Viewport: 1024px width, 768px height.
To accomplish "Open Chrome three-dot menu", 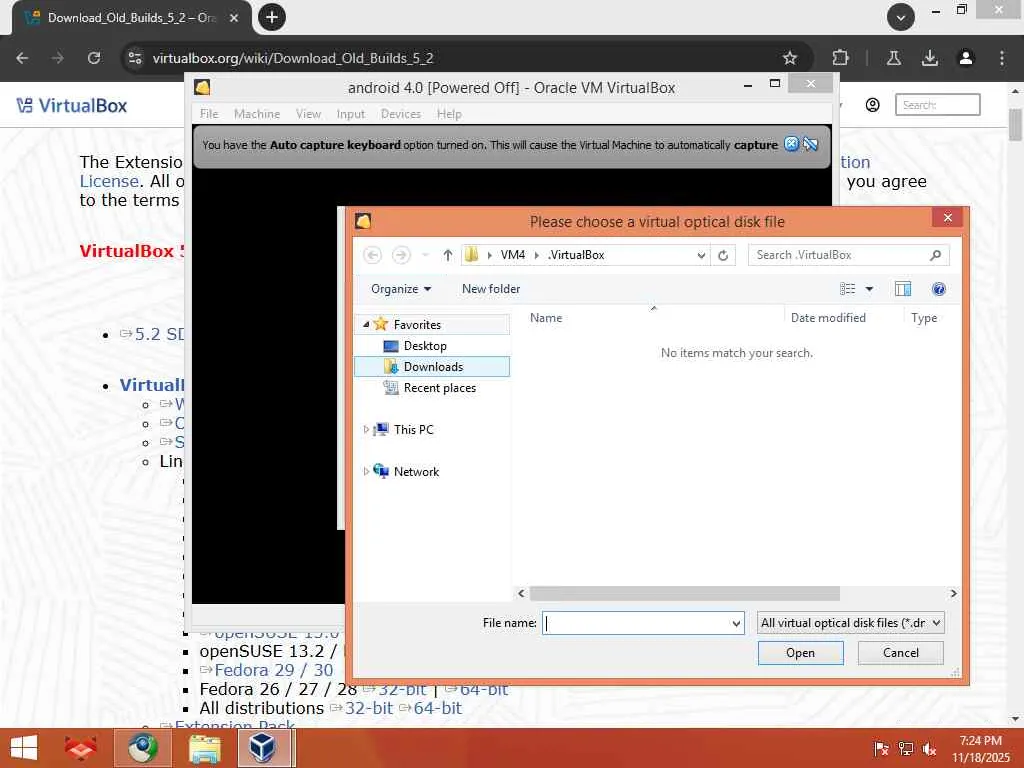I will click(1002, 58).
